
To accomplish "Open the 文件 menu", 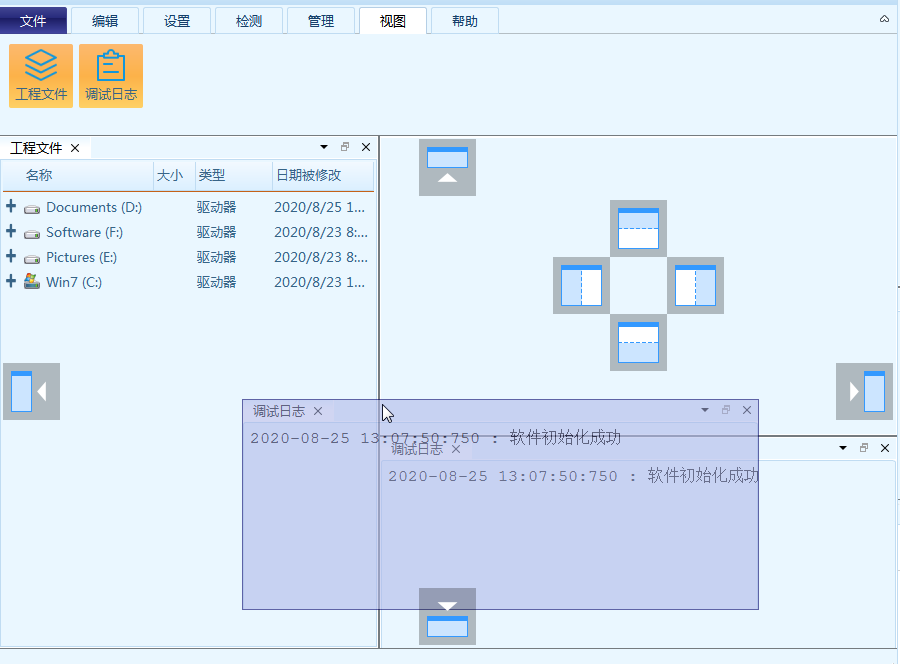I will tap(33, 19).
